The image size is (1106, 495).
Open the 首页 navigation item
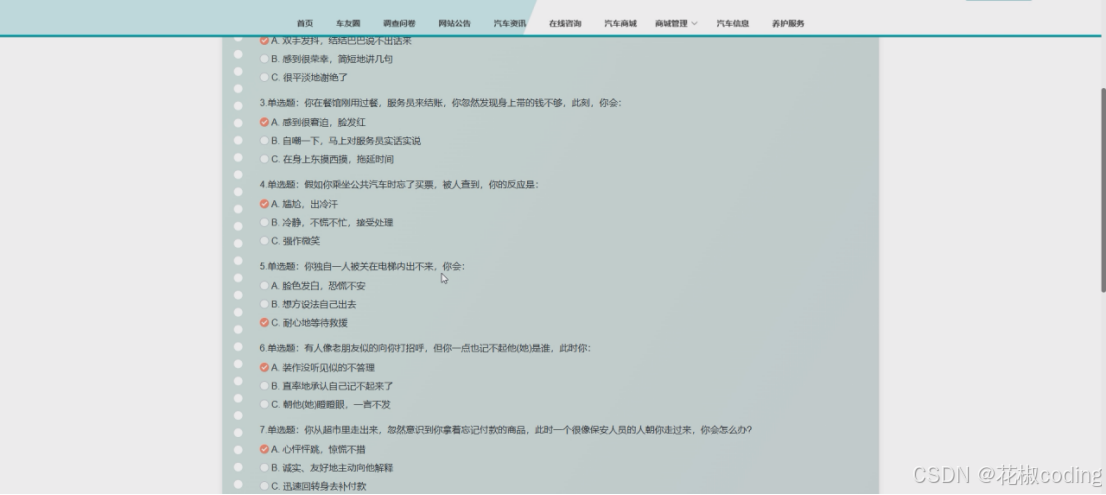pos(305,23)
